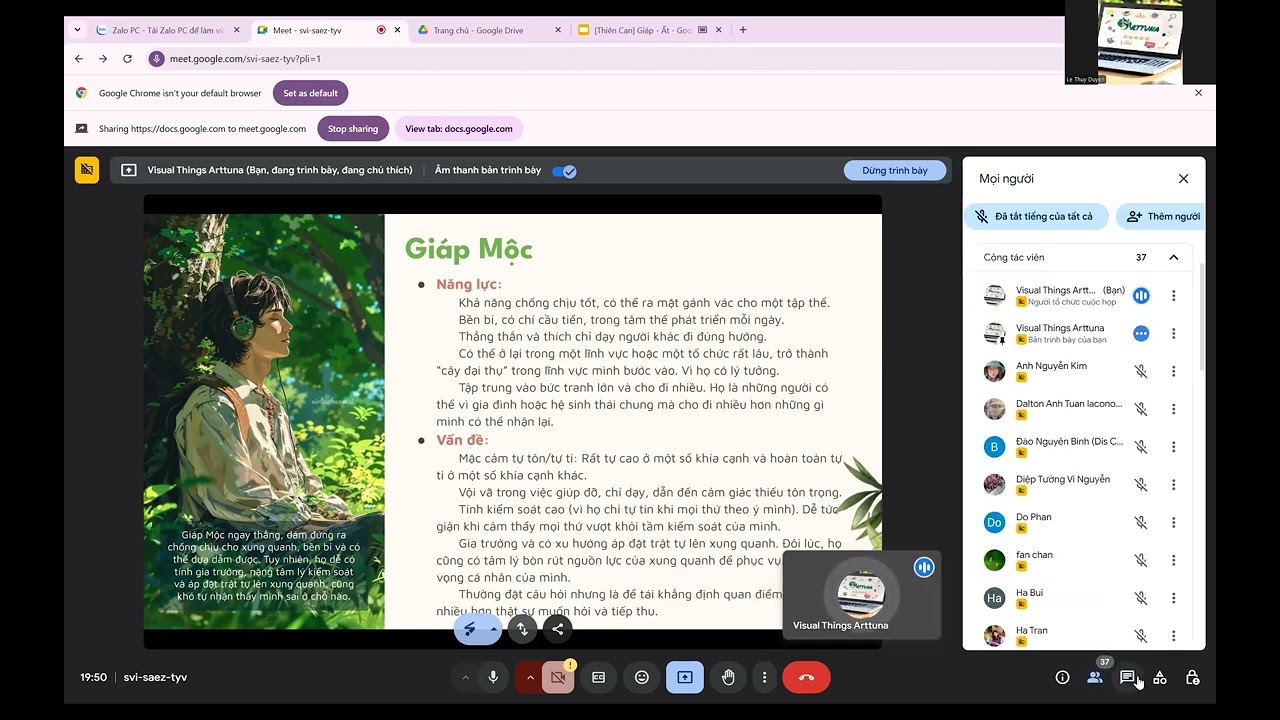Screen dimensions: 1280x720
Task: Select the Meet svi-saez-tyv tab
Action: tap(327, 30)
